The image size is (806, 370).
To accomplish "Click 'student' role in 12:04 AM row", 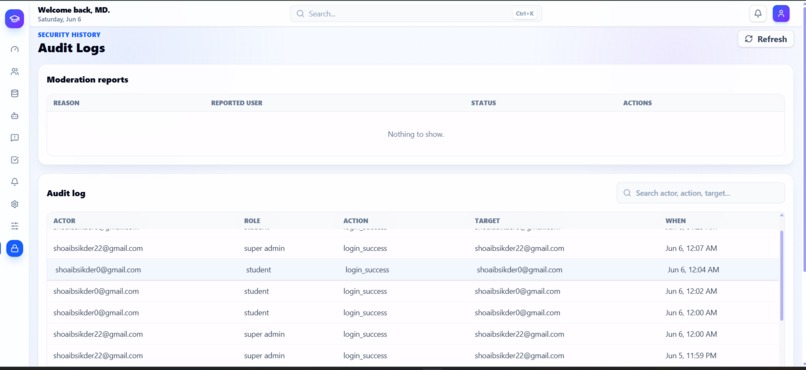I will click(258, 270).
